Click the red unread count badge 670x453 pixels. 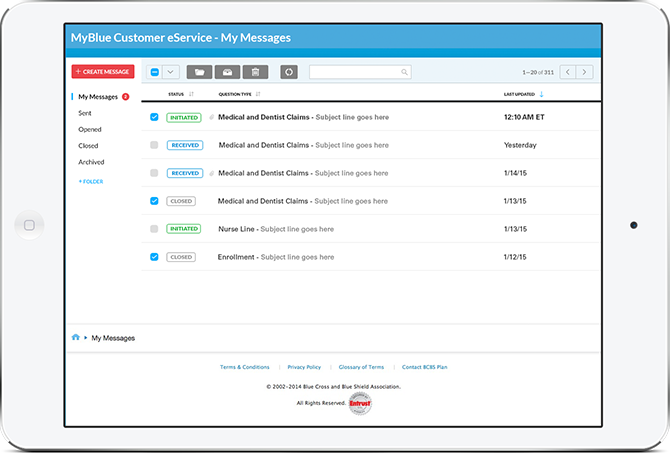coord(126,97)
